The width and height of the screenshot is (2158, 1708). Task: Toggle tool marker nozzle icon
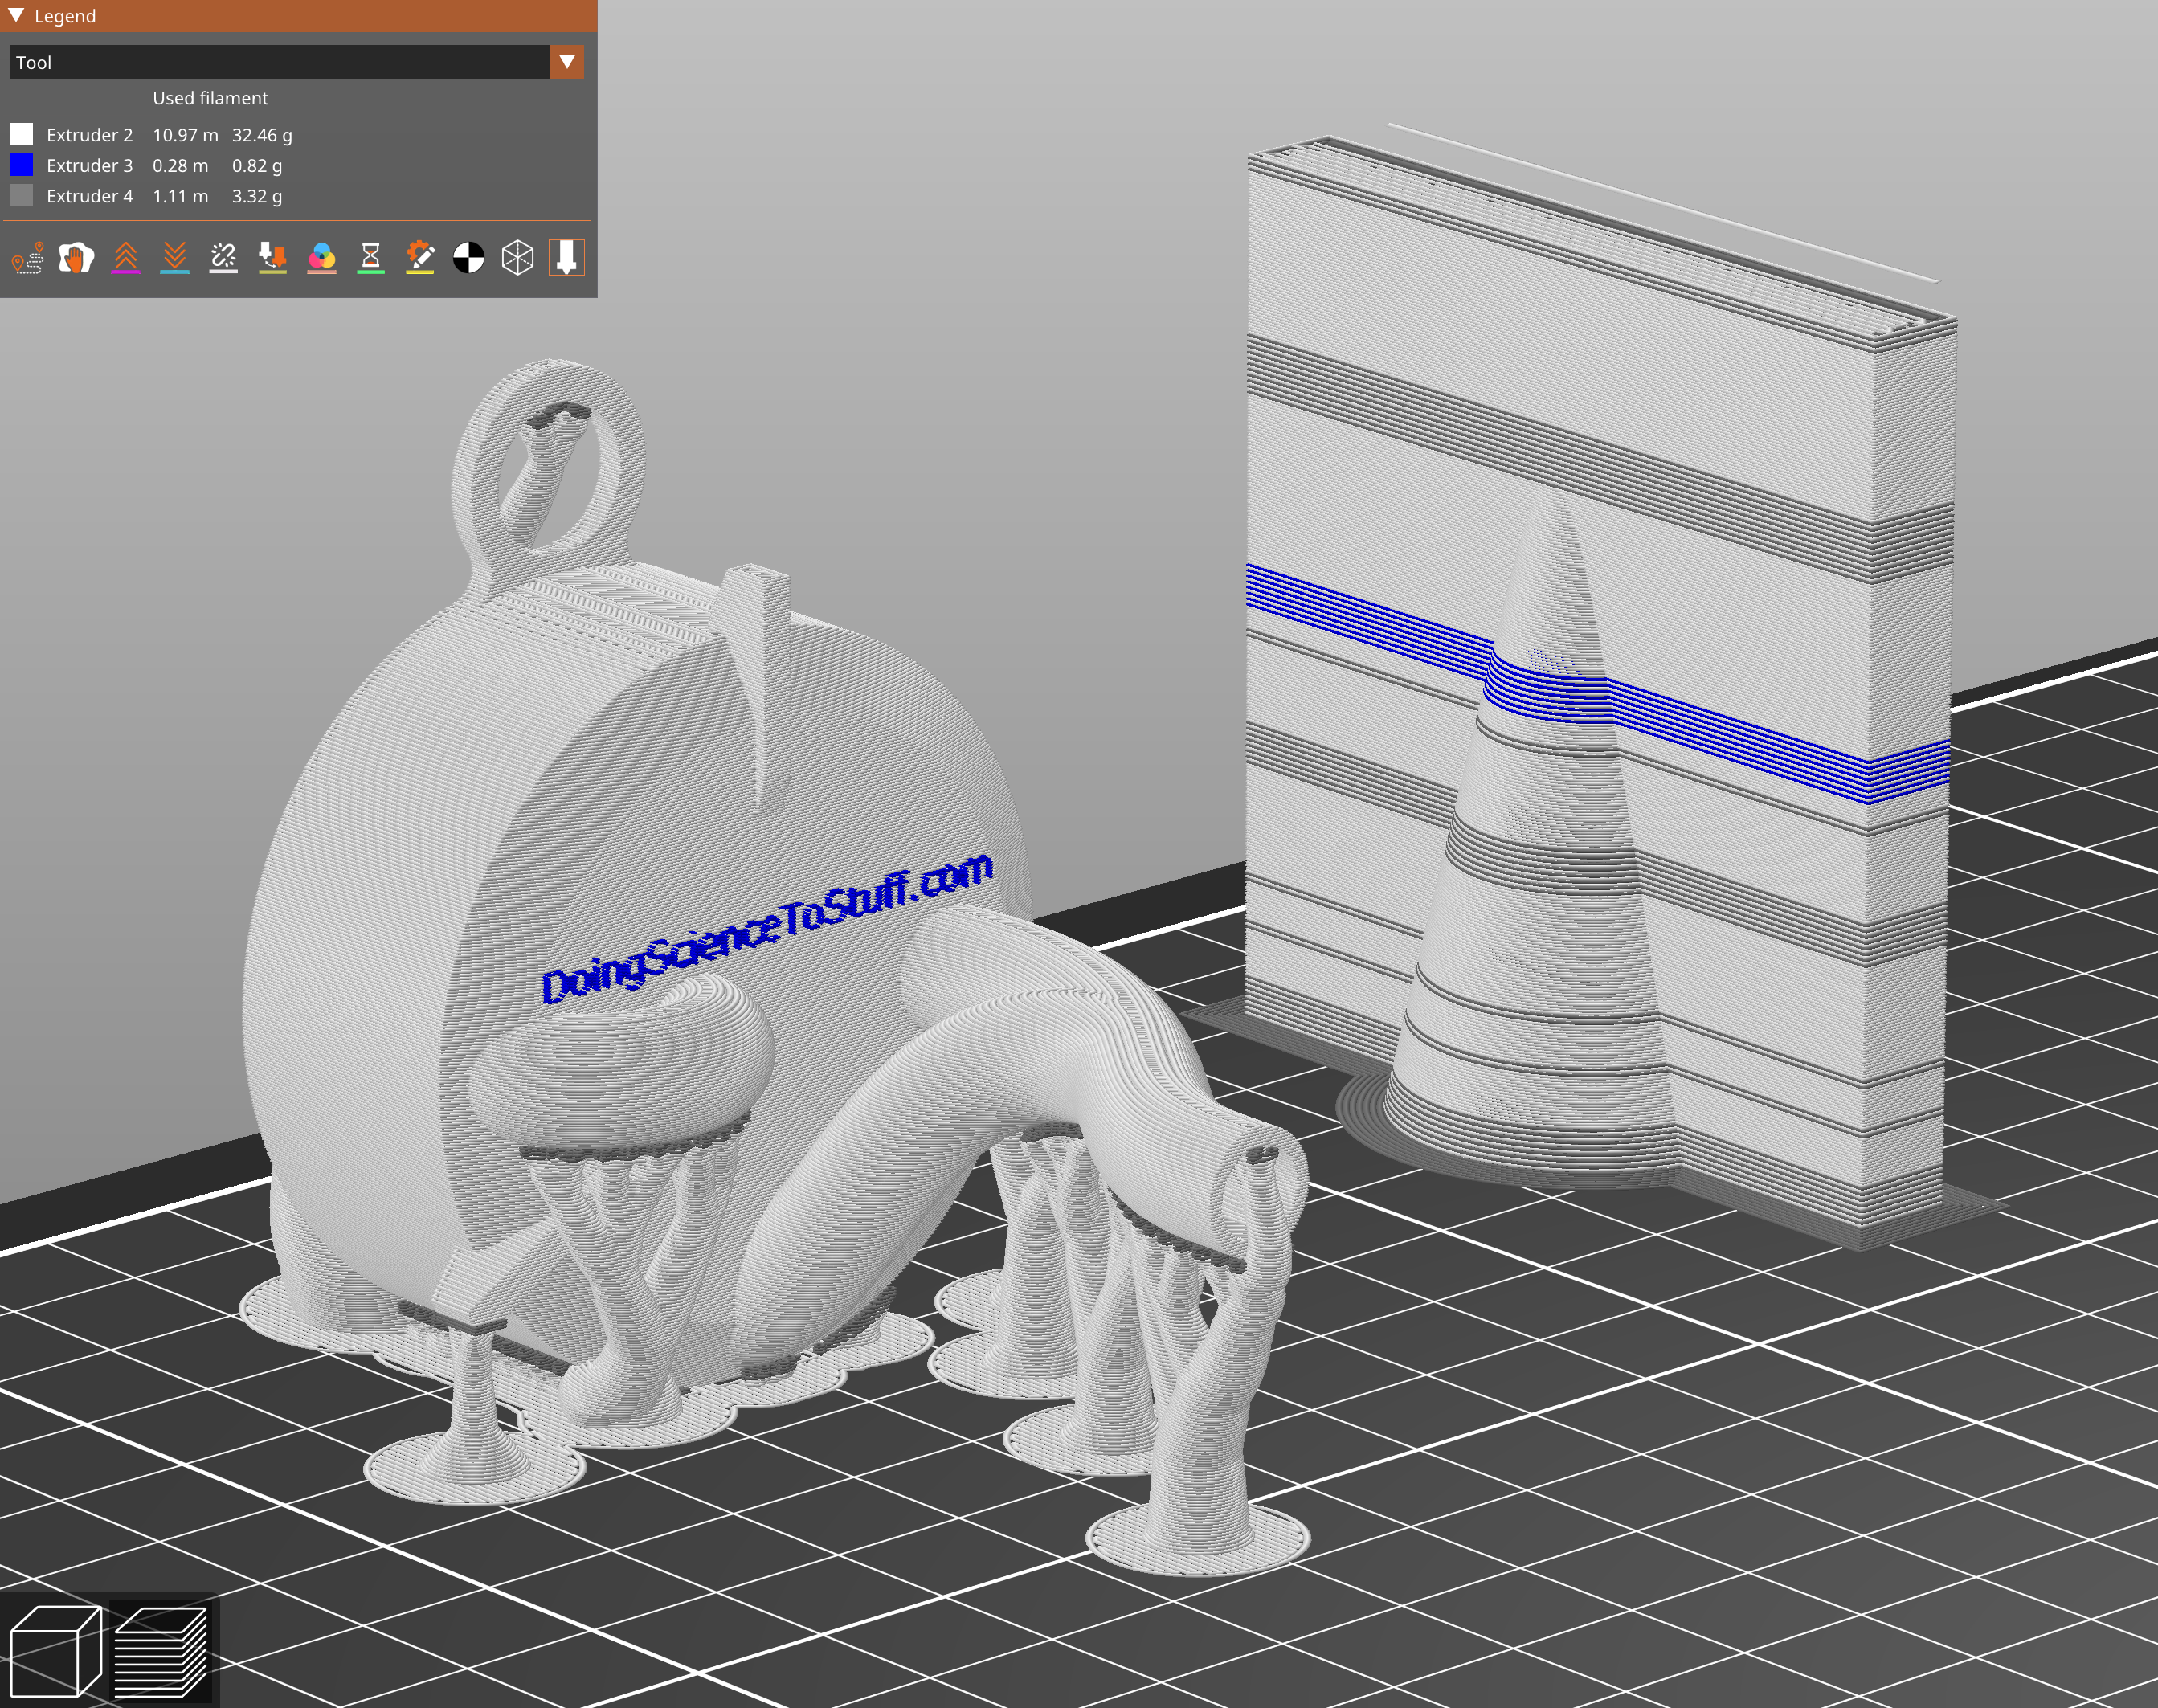[x=566, y=258]
